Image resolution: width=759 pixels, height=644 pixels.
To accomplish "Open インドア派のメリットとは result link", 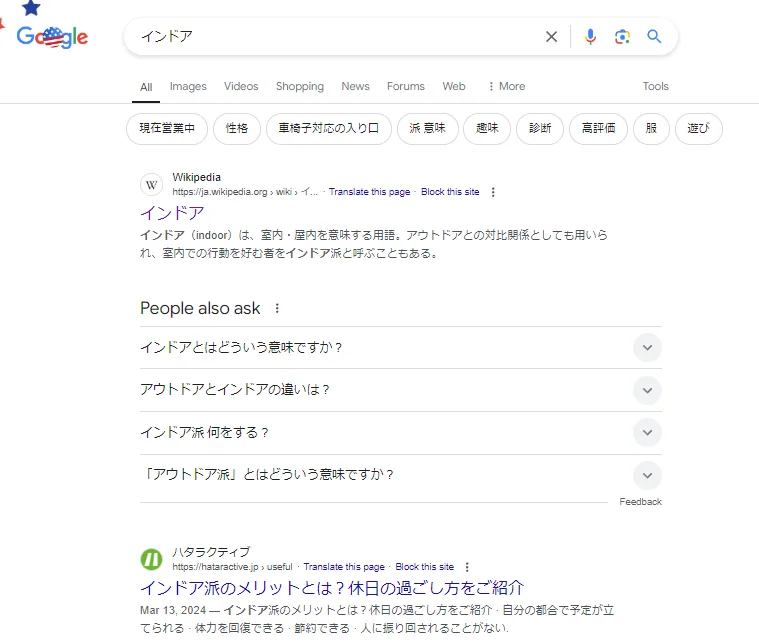I will coord(332,588).
